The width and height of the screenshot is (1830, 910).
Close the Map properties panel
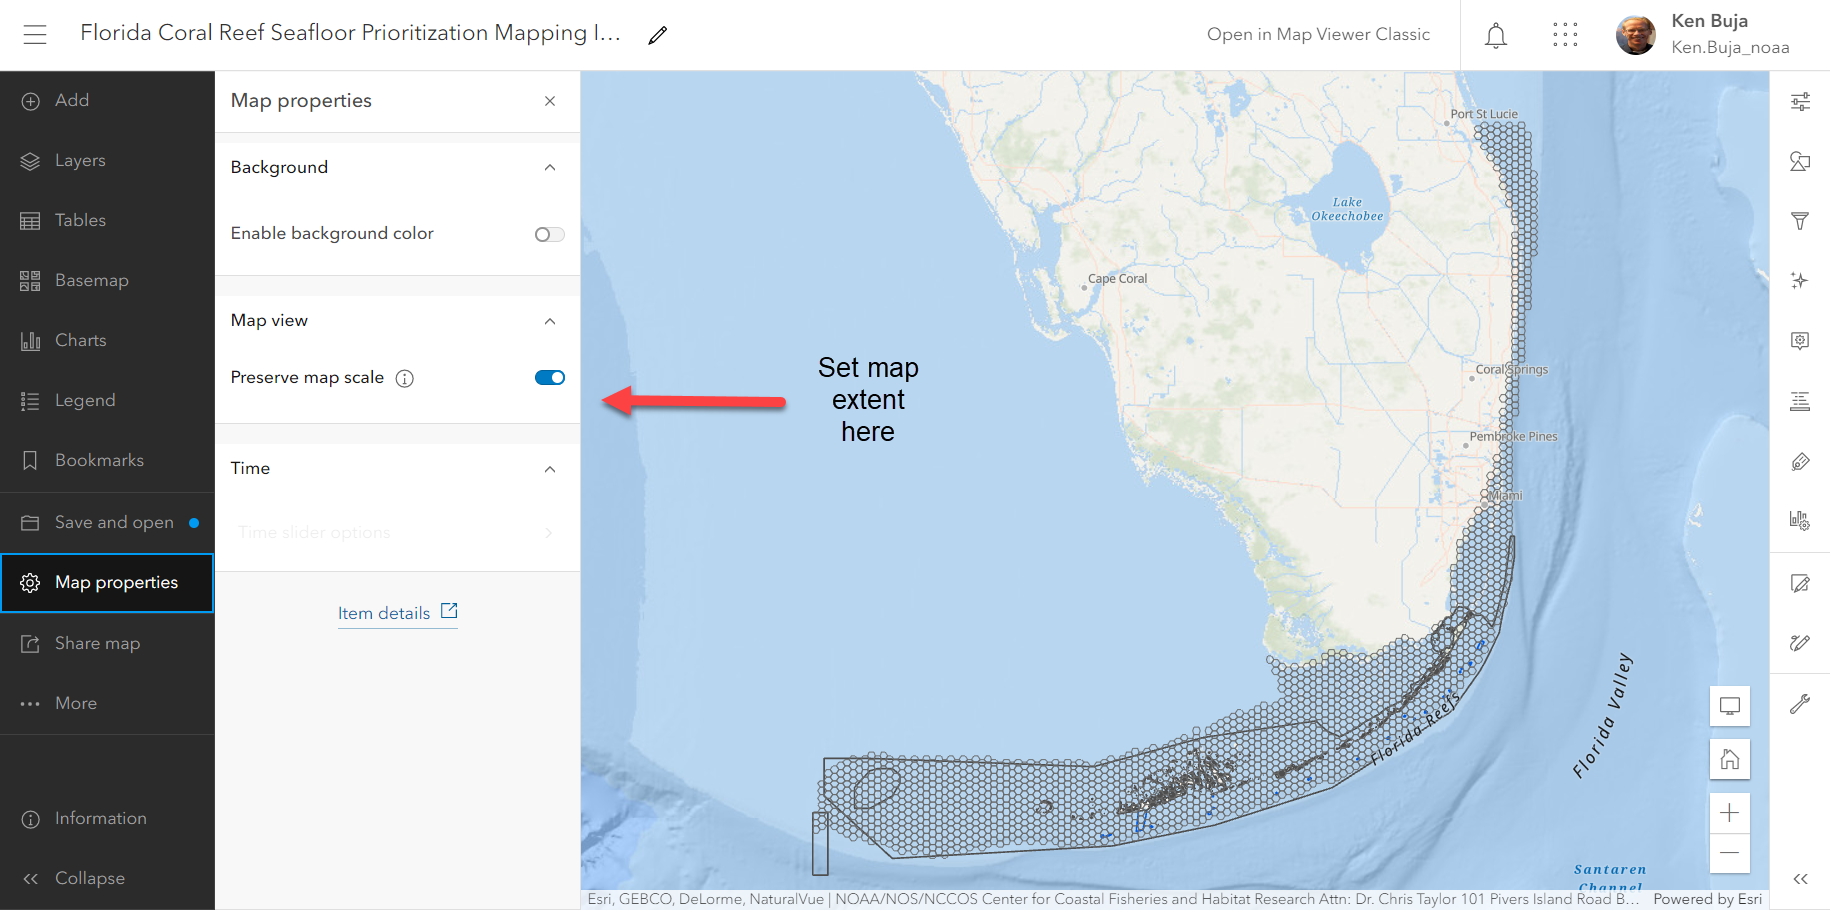pyautogui.click(x=549, y=101)
